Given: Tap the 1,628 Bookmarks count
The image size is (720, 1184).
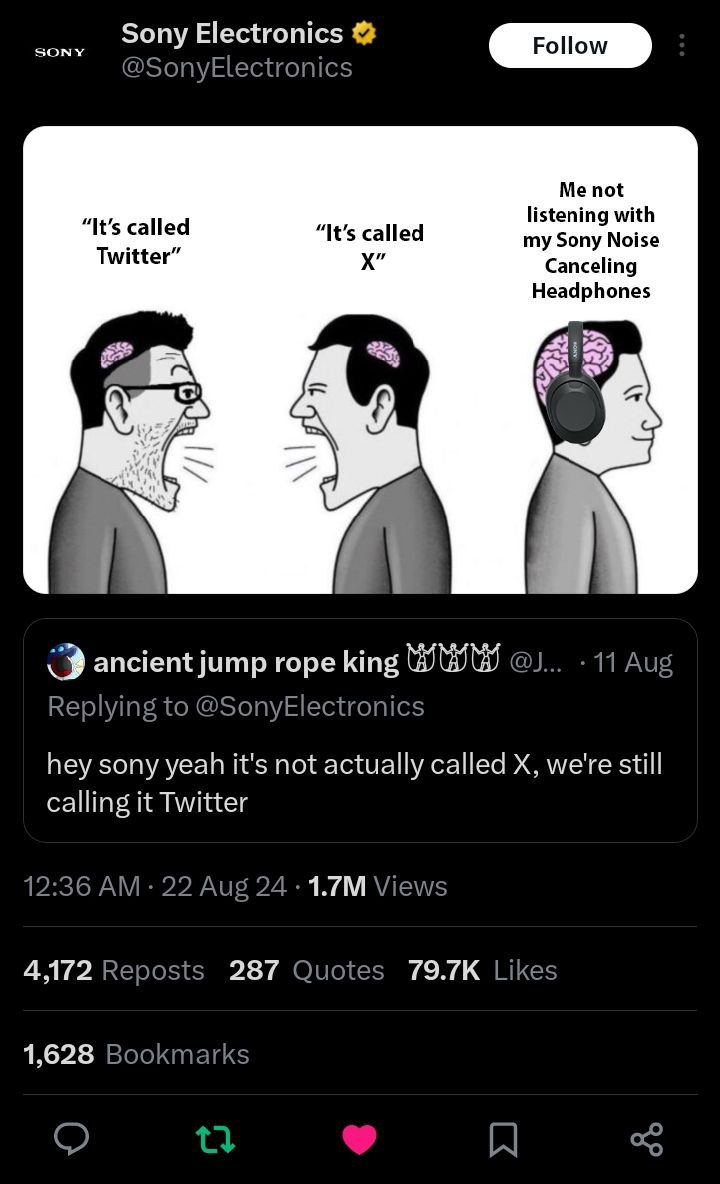Looking at the screenshot, I should coord(136,1054).
